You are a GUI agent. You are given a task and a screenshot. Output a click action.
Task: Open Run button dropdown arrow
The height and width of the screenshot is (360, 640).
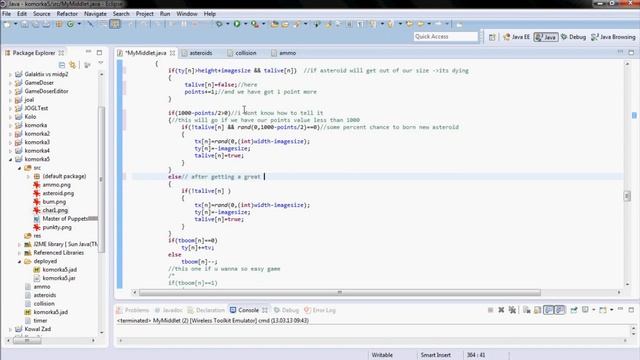pos(245,24)
